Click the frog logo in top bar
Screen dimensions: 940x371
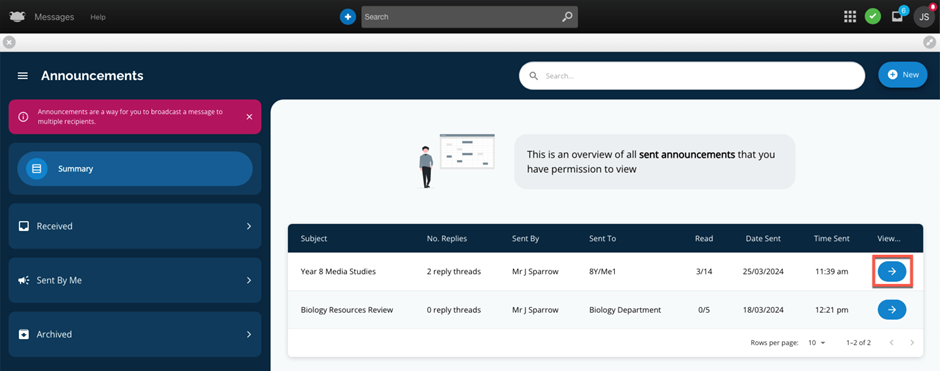(x=17, y=17)
